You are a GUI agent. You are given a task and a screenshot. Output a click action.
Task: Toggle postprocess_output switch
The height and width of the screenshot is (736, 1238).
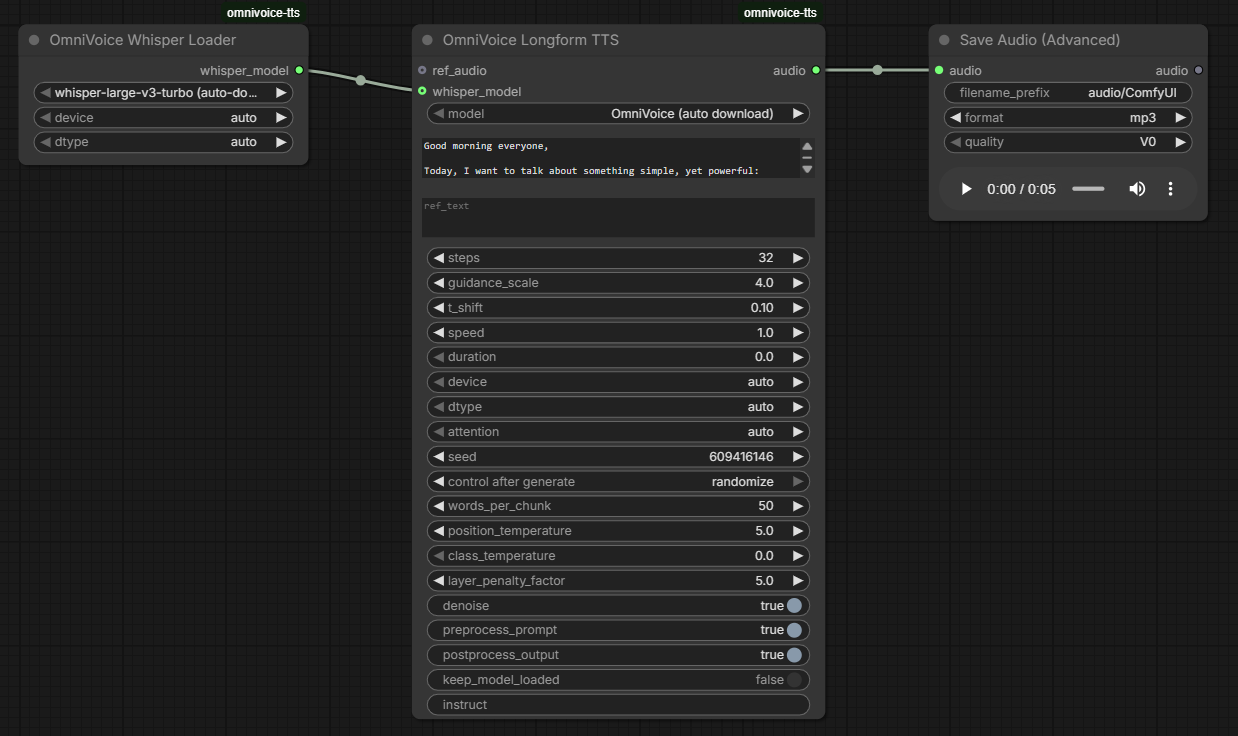[x=794, y=655]
